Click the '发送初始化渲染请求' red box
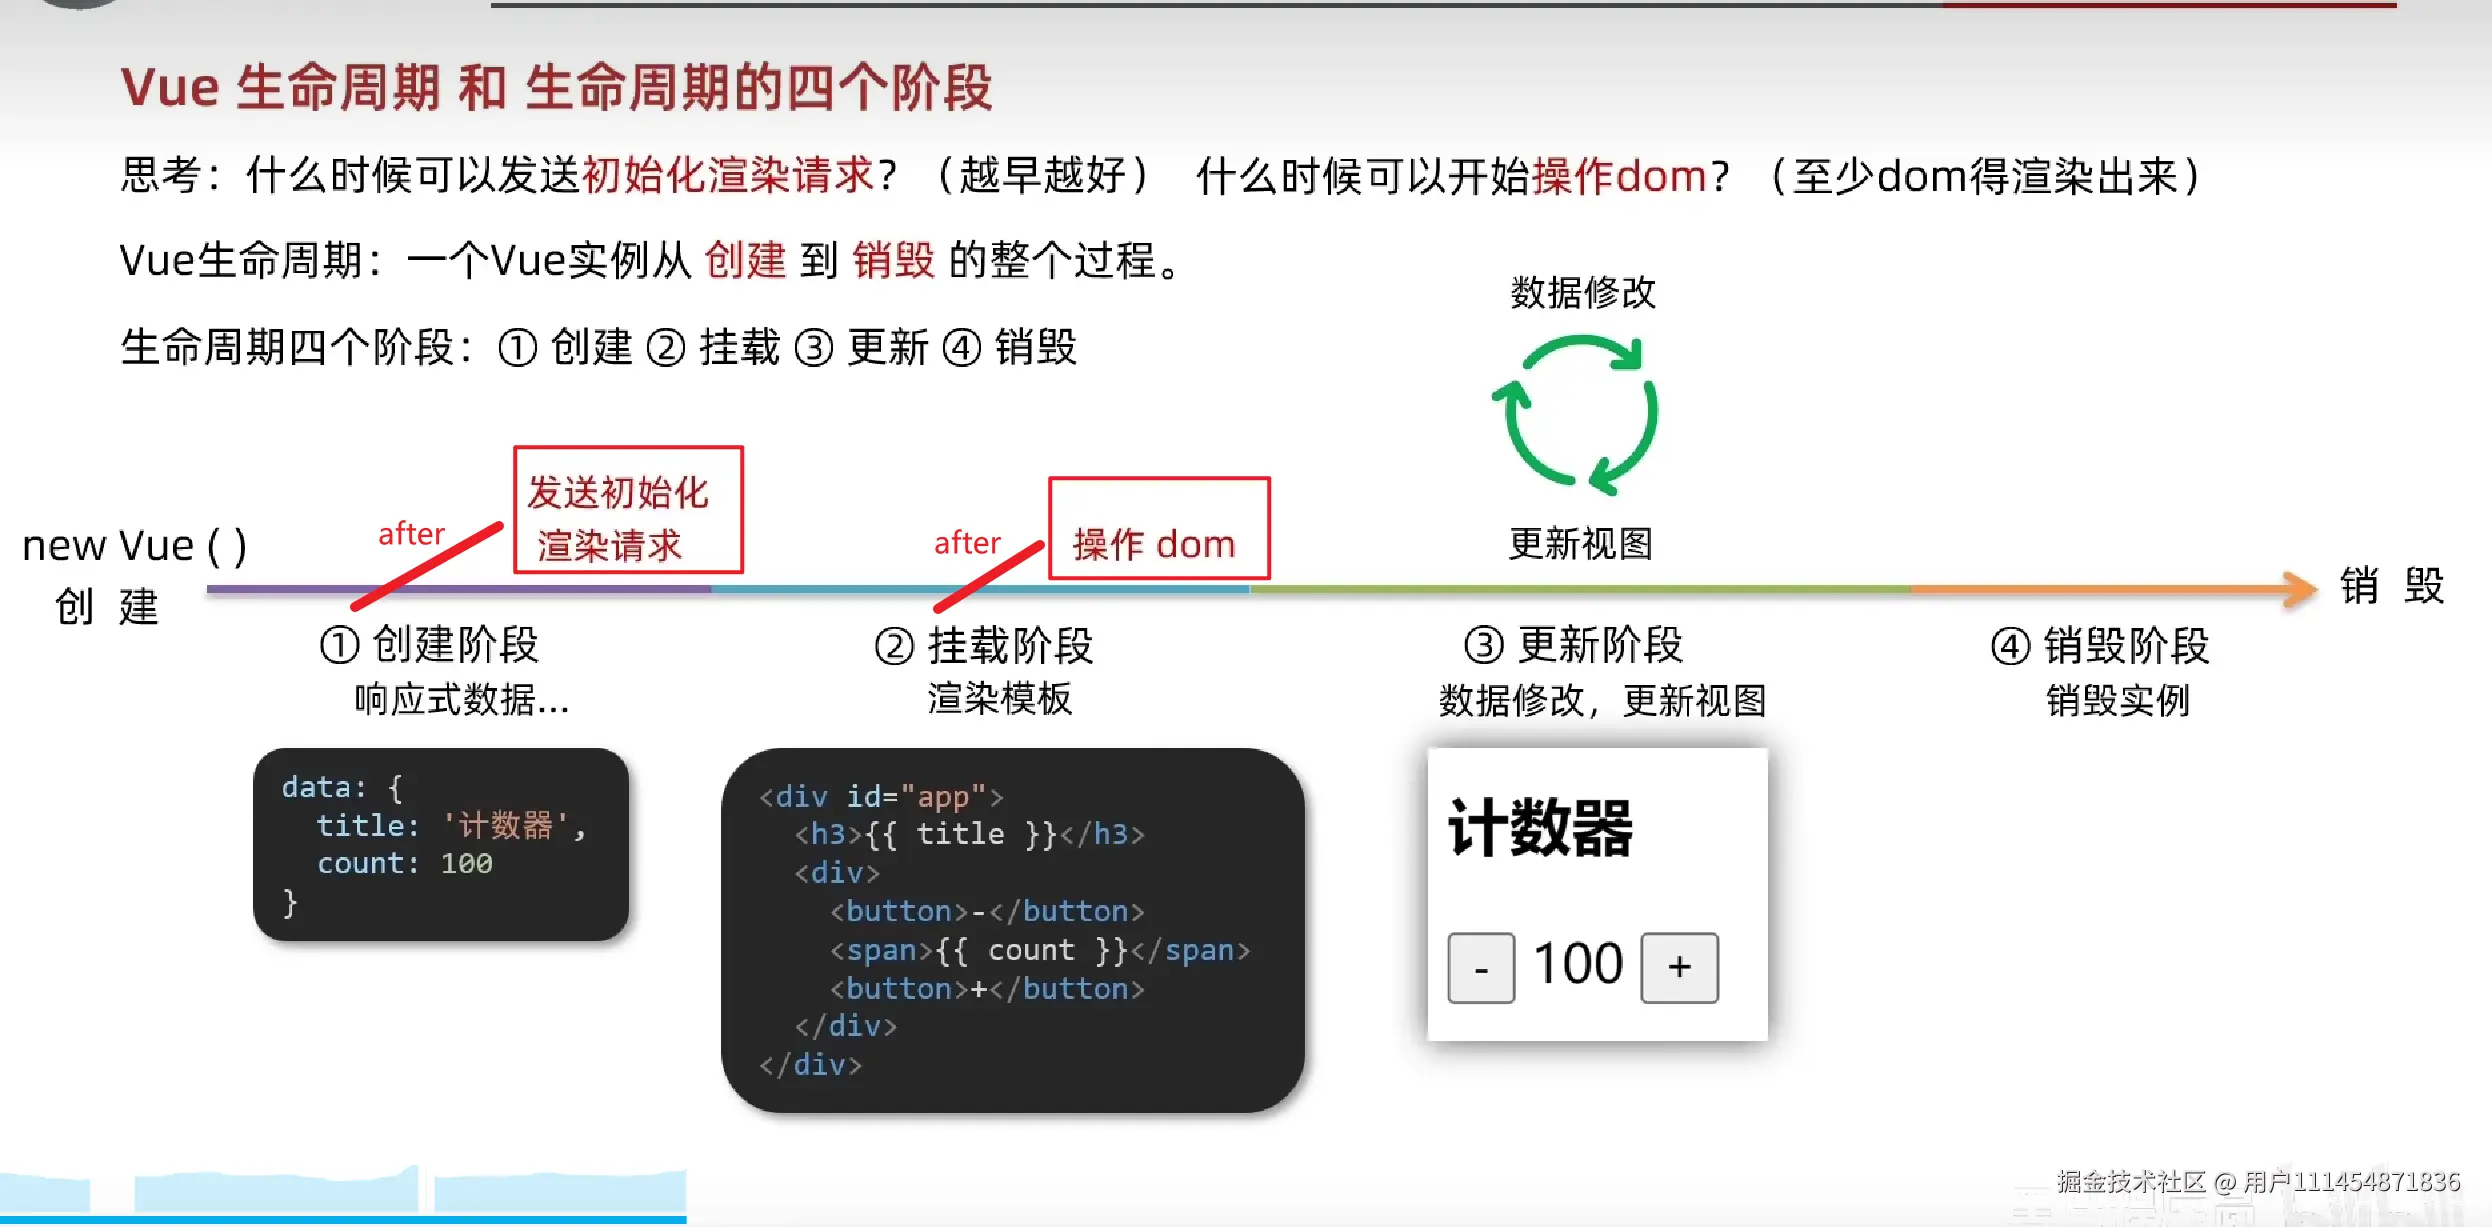This screenshot has width=2492, height=1227. [x=628, y=510]
